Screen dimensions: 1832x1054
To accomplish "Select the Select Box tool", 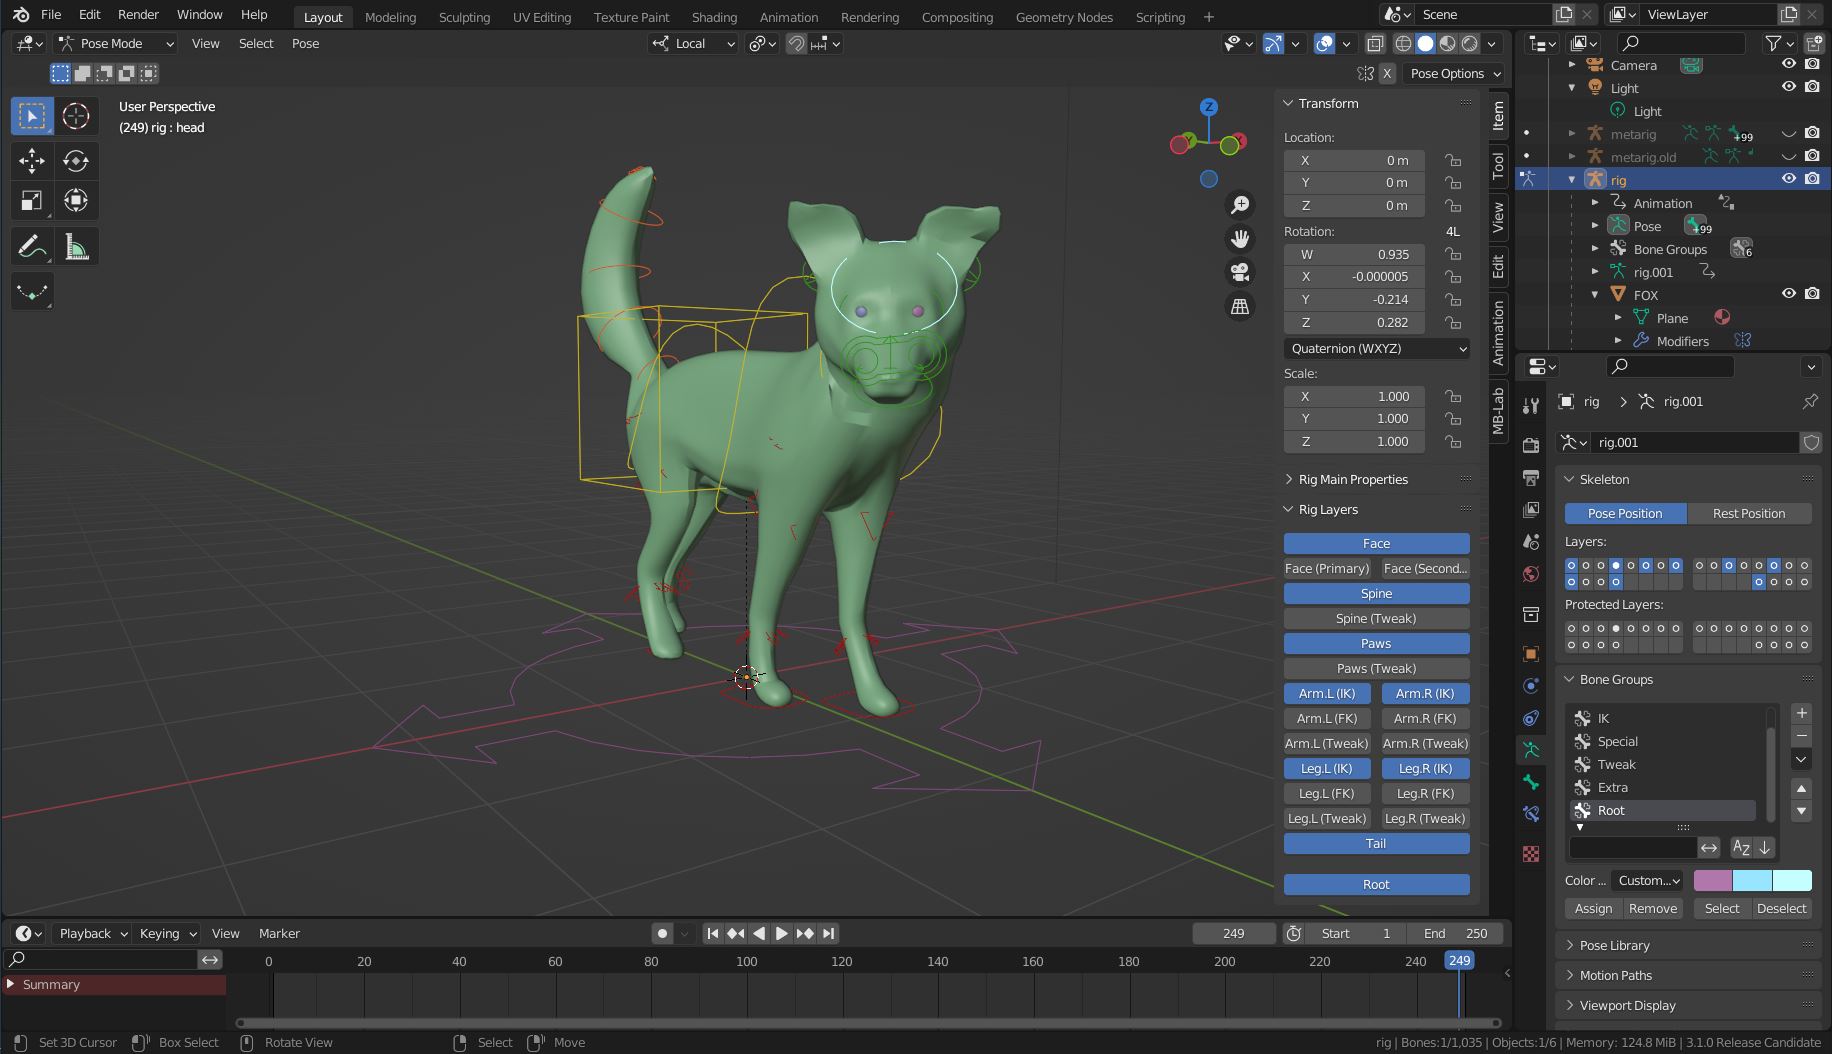I will (x=32, y=116).
